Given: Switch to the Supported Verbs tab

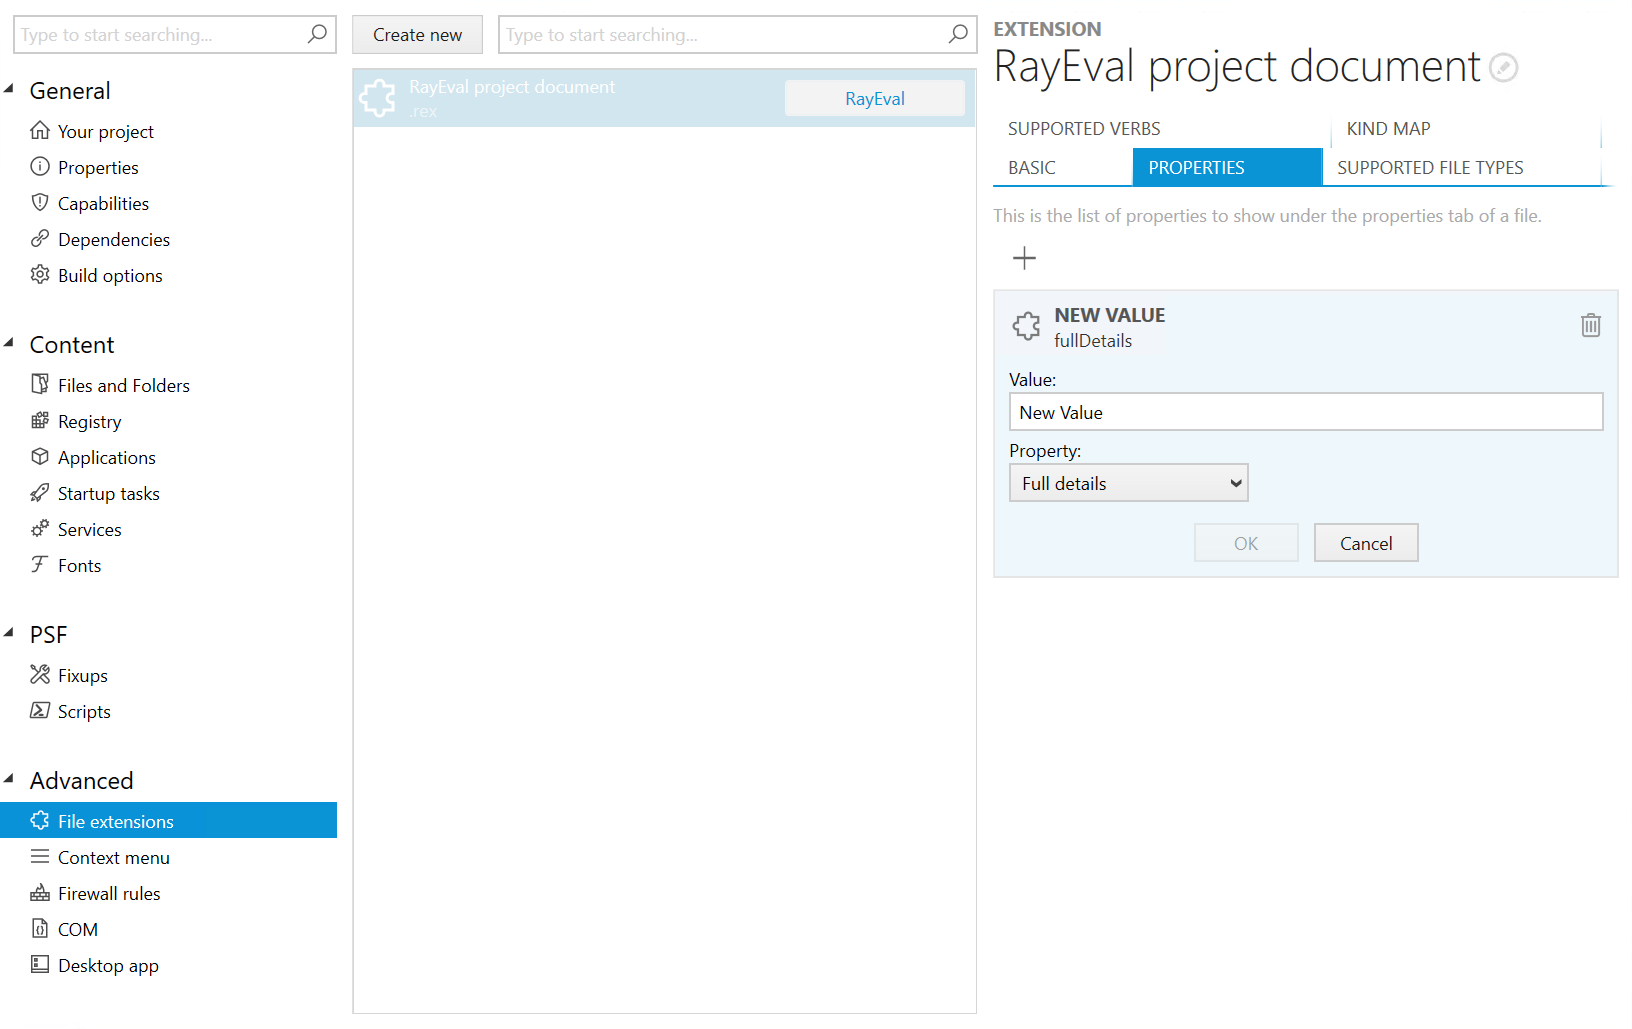Looking at the screenshot, I should coord(1084,129).
